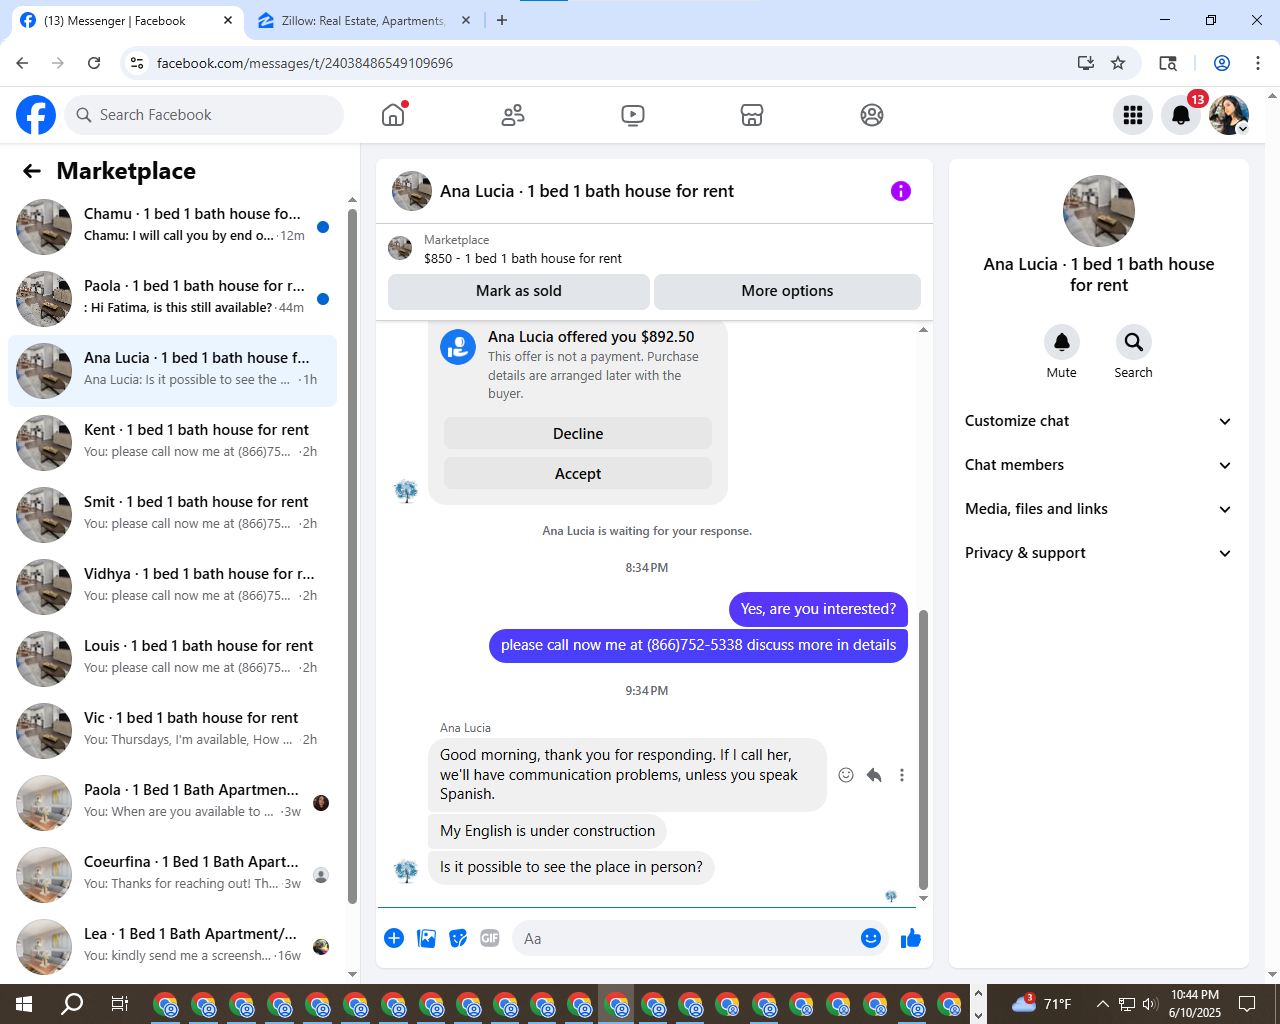The image size is (1280, 1024).
Task: Open Windows taskbar search
Action: point(72,1004)
